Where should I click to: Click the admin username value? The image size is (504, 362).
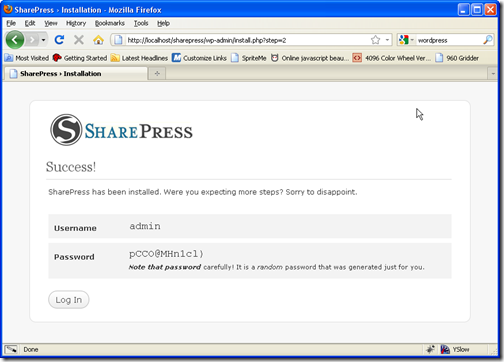(145, 226)
